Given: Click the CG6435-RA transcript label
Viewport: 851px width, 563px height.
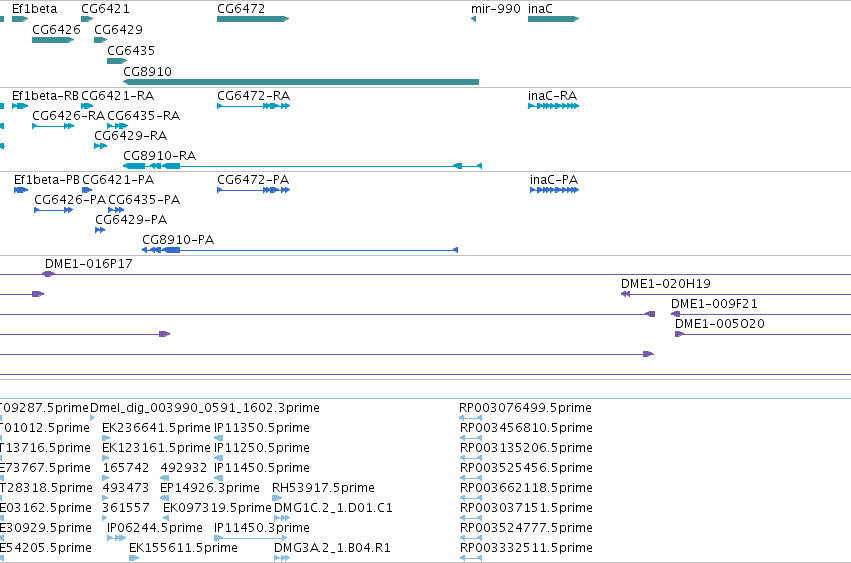Looking at the screenshot, I should 143,116.
